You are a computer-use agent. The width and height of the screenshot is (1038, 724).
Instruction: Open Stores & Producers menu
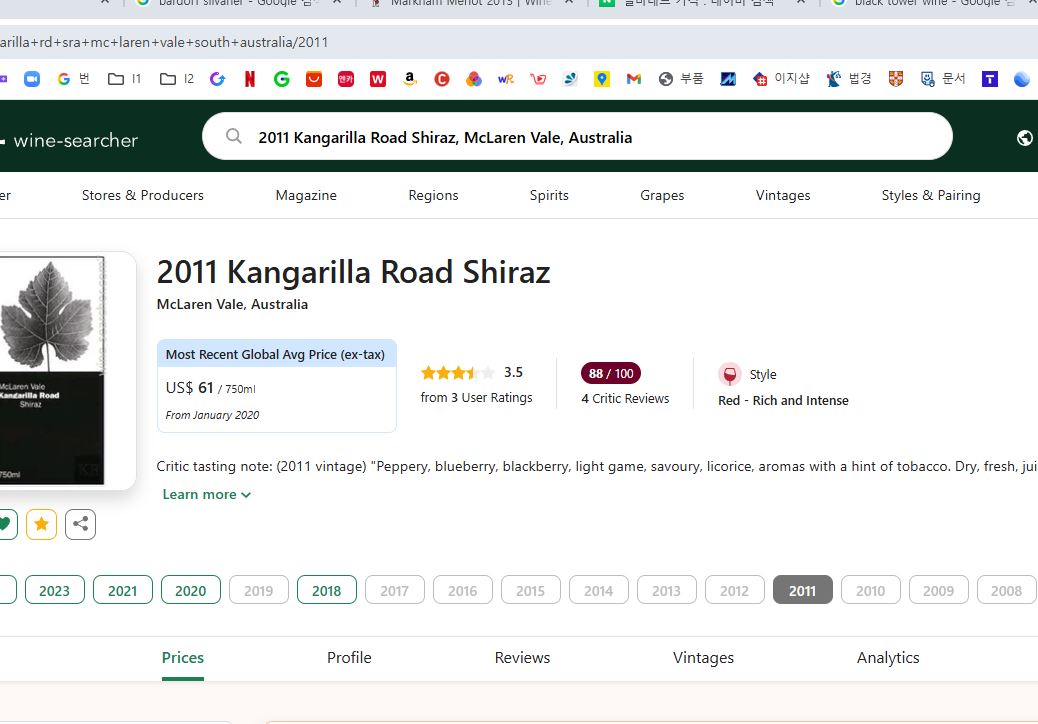[143, 195]
